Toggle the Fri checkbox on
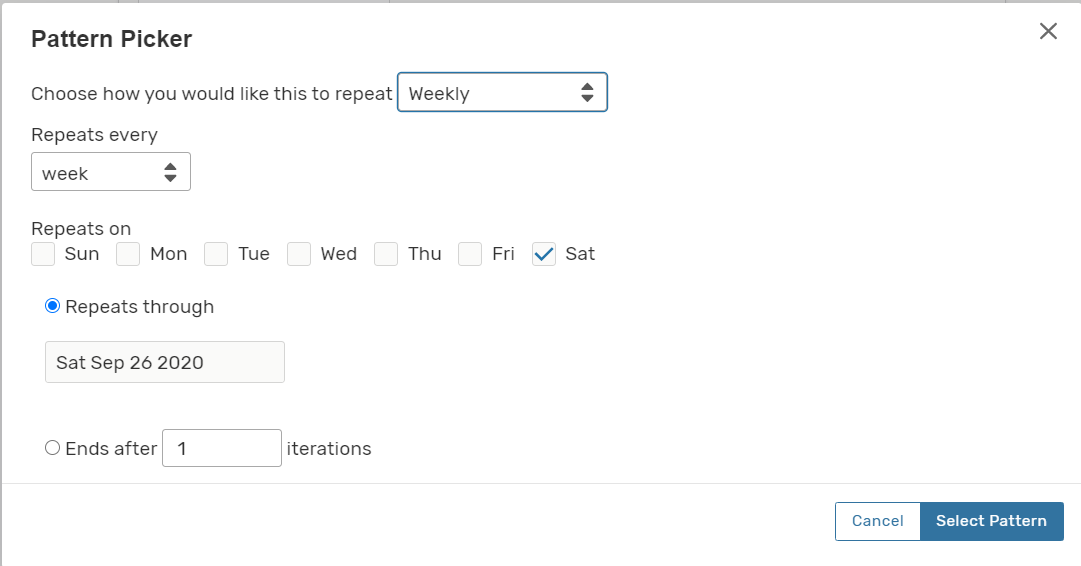This screenshot has height=566, width=1081. pos(470,254)
